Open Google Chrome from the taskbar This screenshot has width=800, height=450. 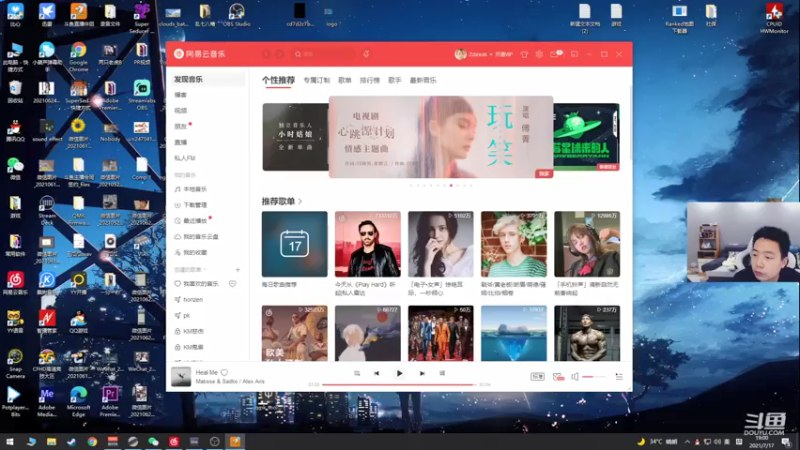[x=92, y=442]
